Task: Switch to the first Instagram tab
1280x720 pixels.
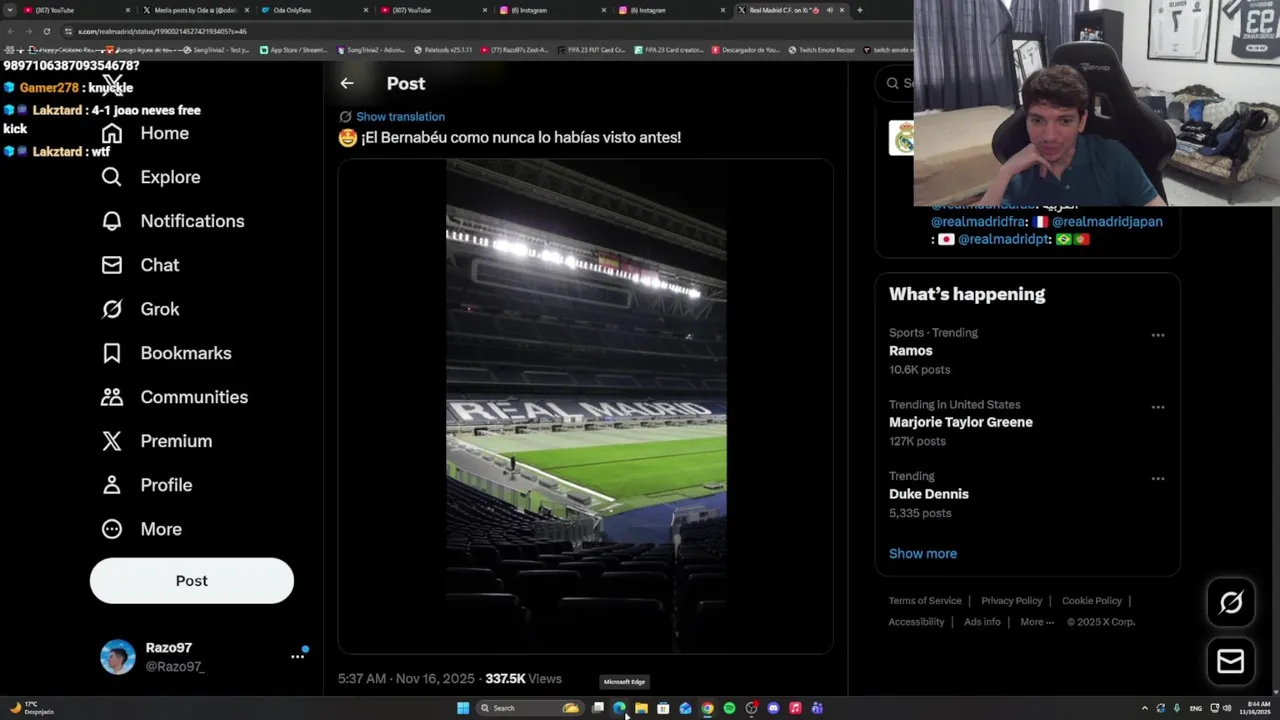Action: pyautogui.click(x=552, y=10)
